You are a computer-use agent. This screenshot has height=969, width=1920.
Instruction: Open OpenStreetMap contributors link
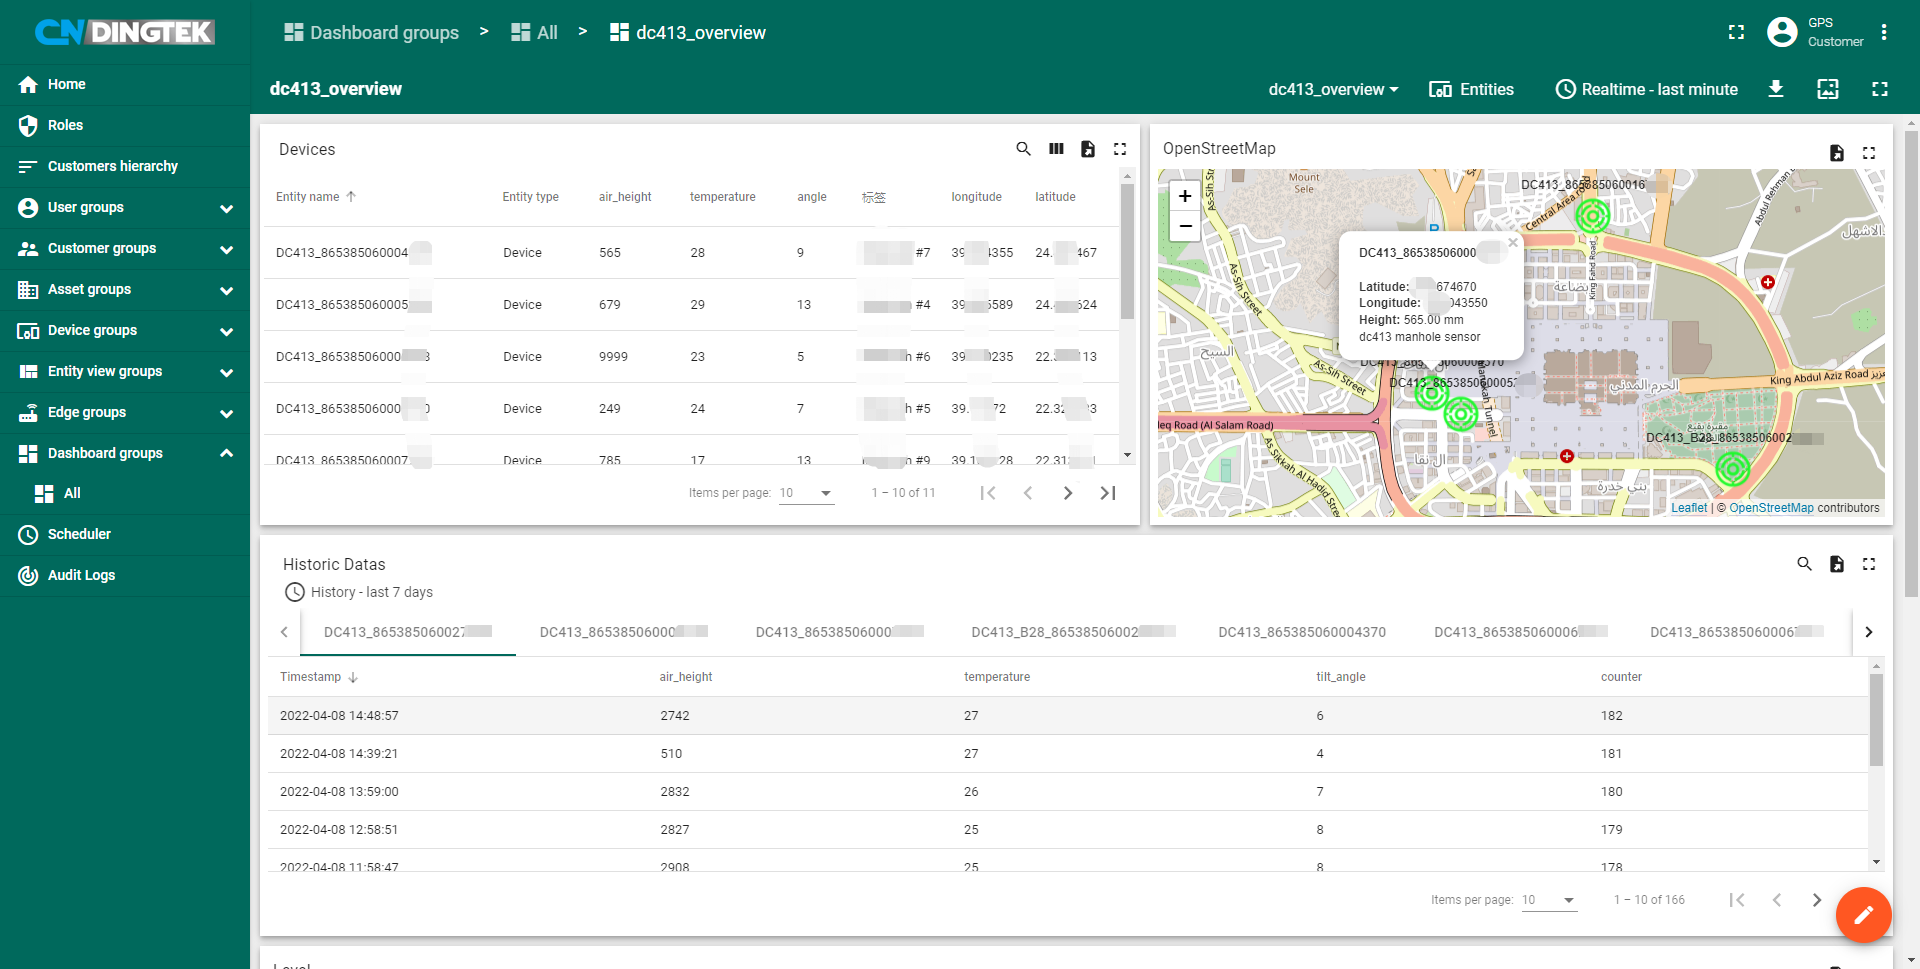pyautogui.click(x=1771, y=508)
